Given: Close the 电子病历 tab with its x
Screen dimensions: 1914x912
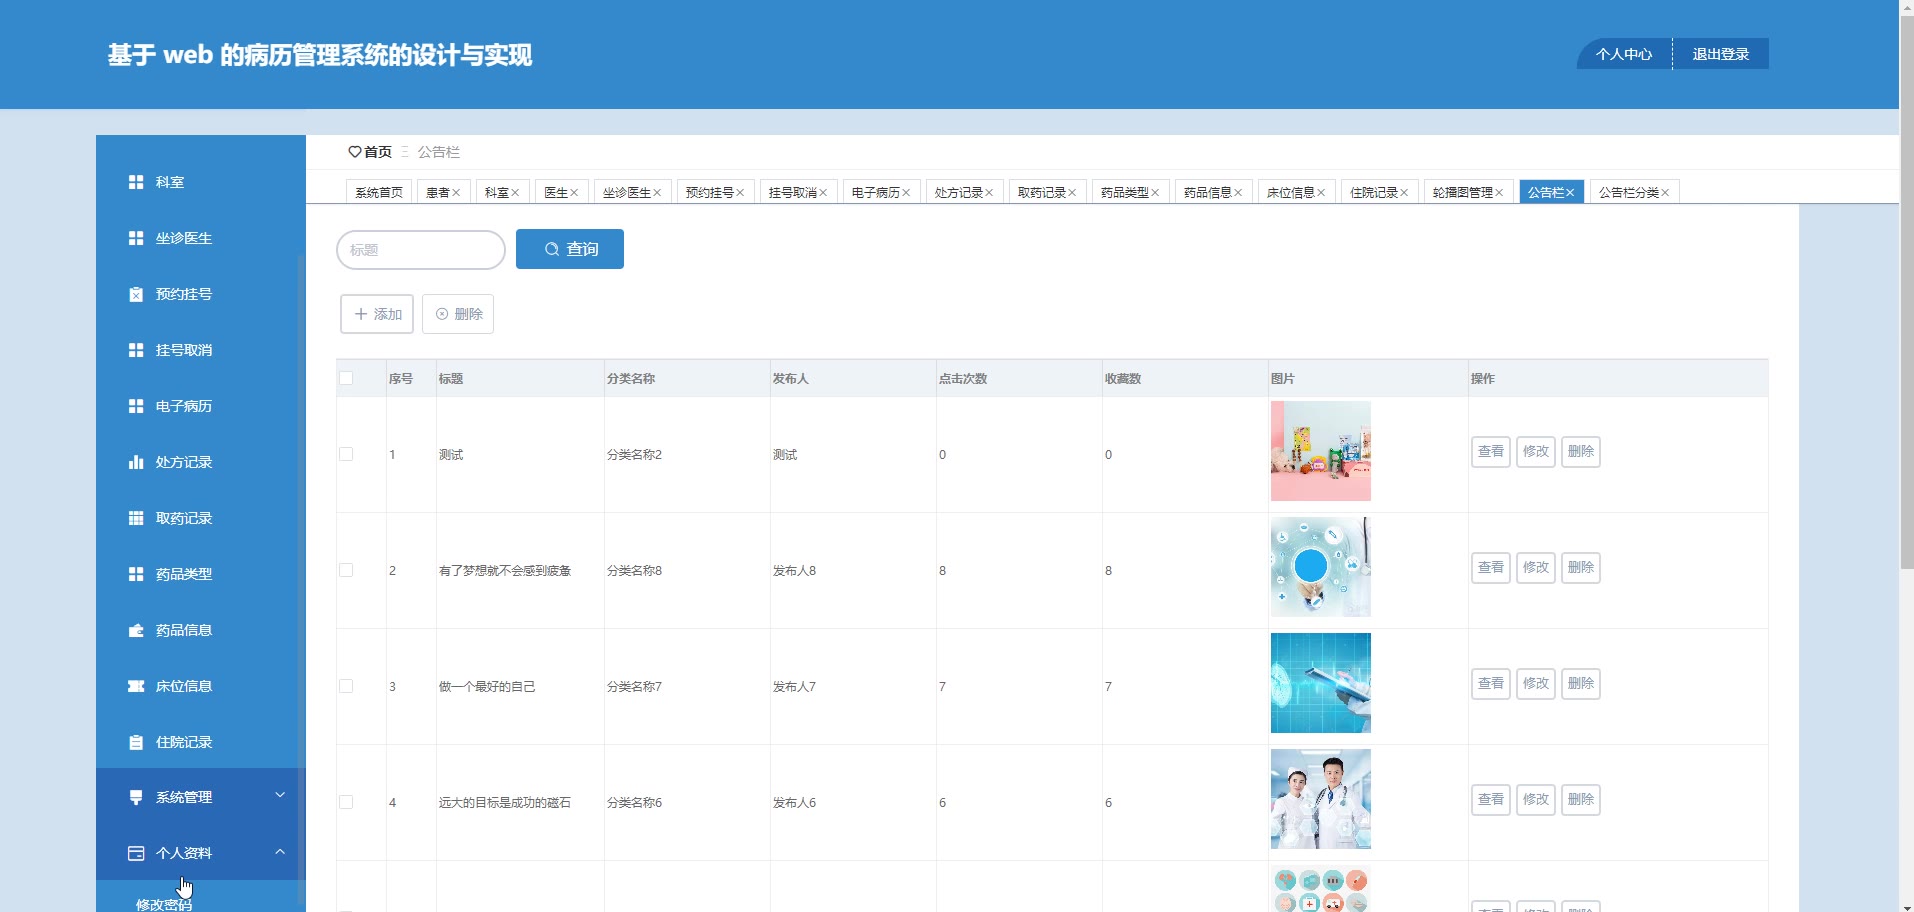Looking at the screenshot, I should [x=906, y=193].
